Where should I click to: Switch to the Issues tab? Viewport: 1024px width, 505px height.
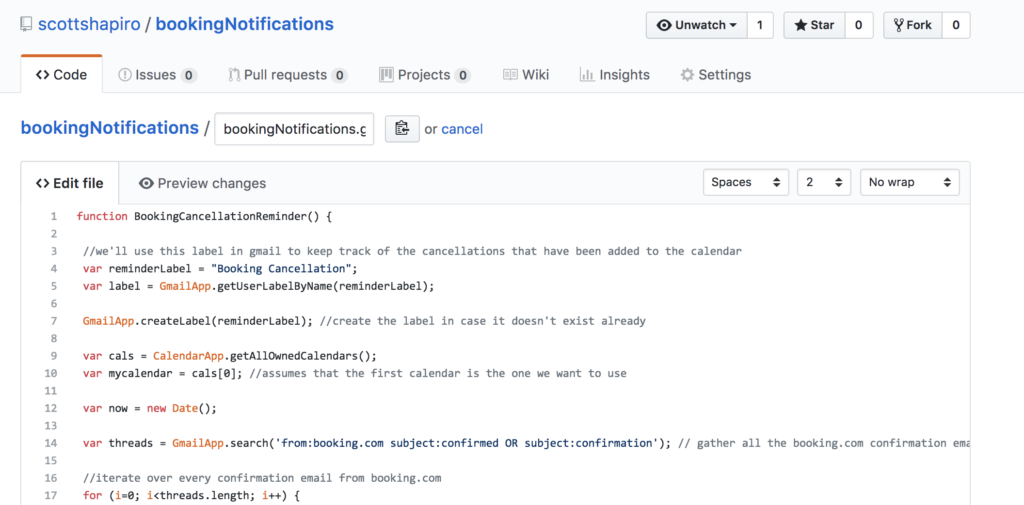[x=157, y=75]
